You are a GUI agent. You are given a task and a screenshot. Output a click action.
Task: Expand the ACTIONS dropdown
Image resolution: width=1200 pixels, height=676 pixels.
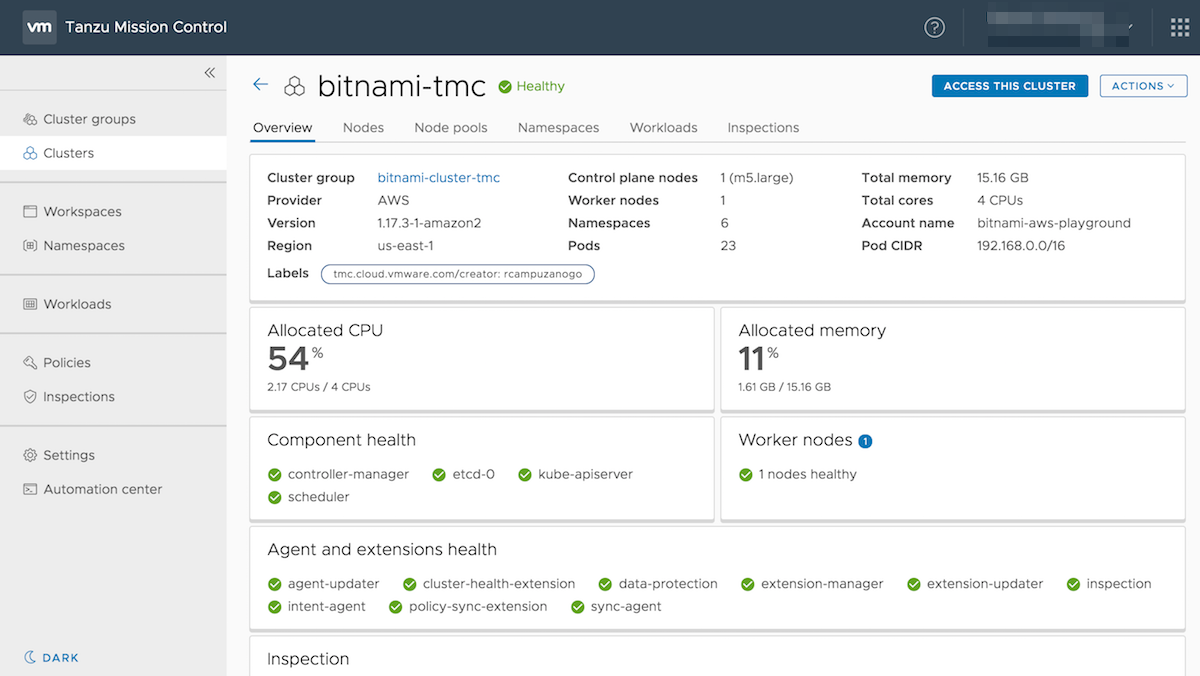point(1143,86)
